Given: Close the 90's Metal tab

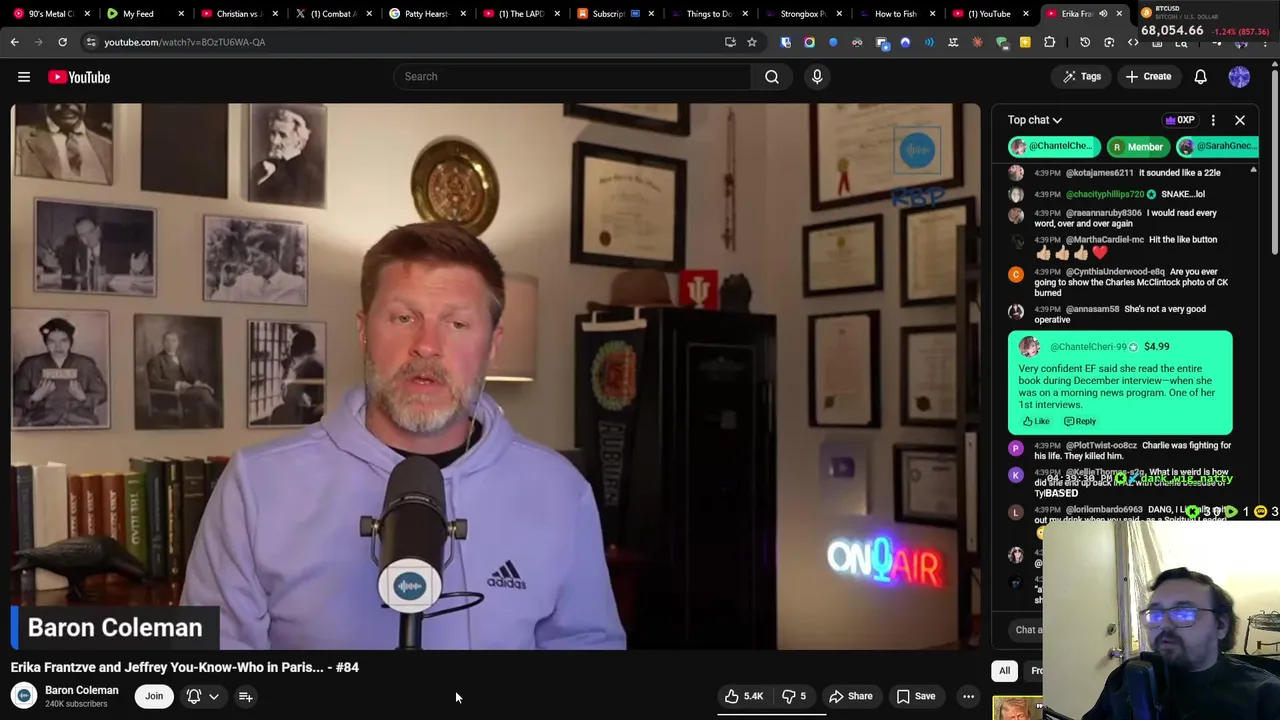Looking at the screenshot, I should [x=87, y=14].
